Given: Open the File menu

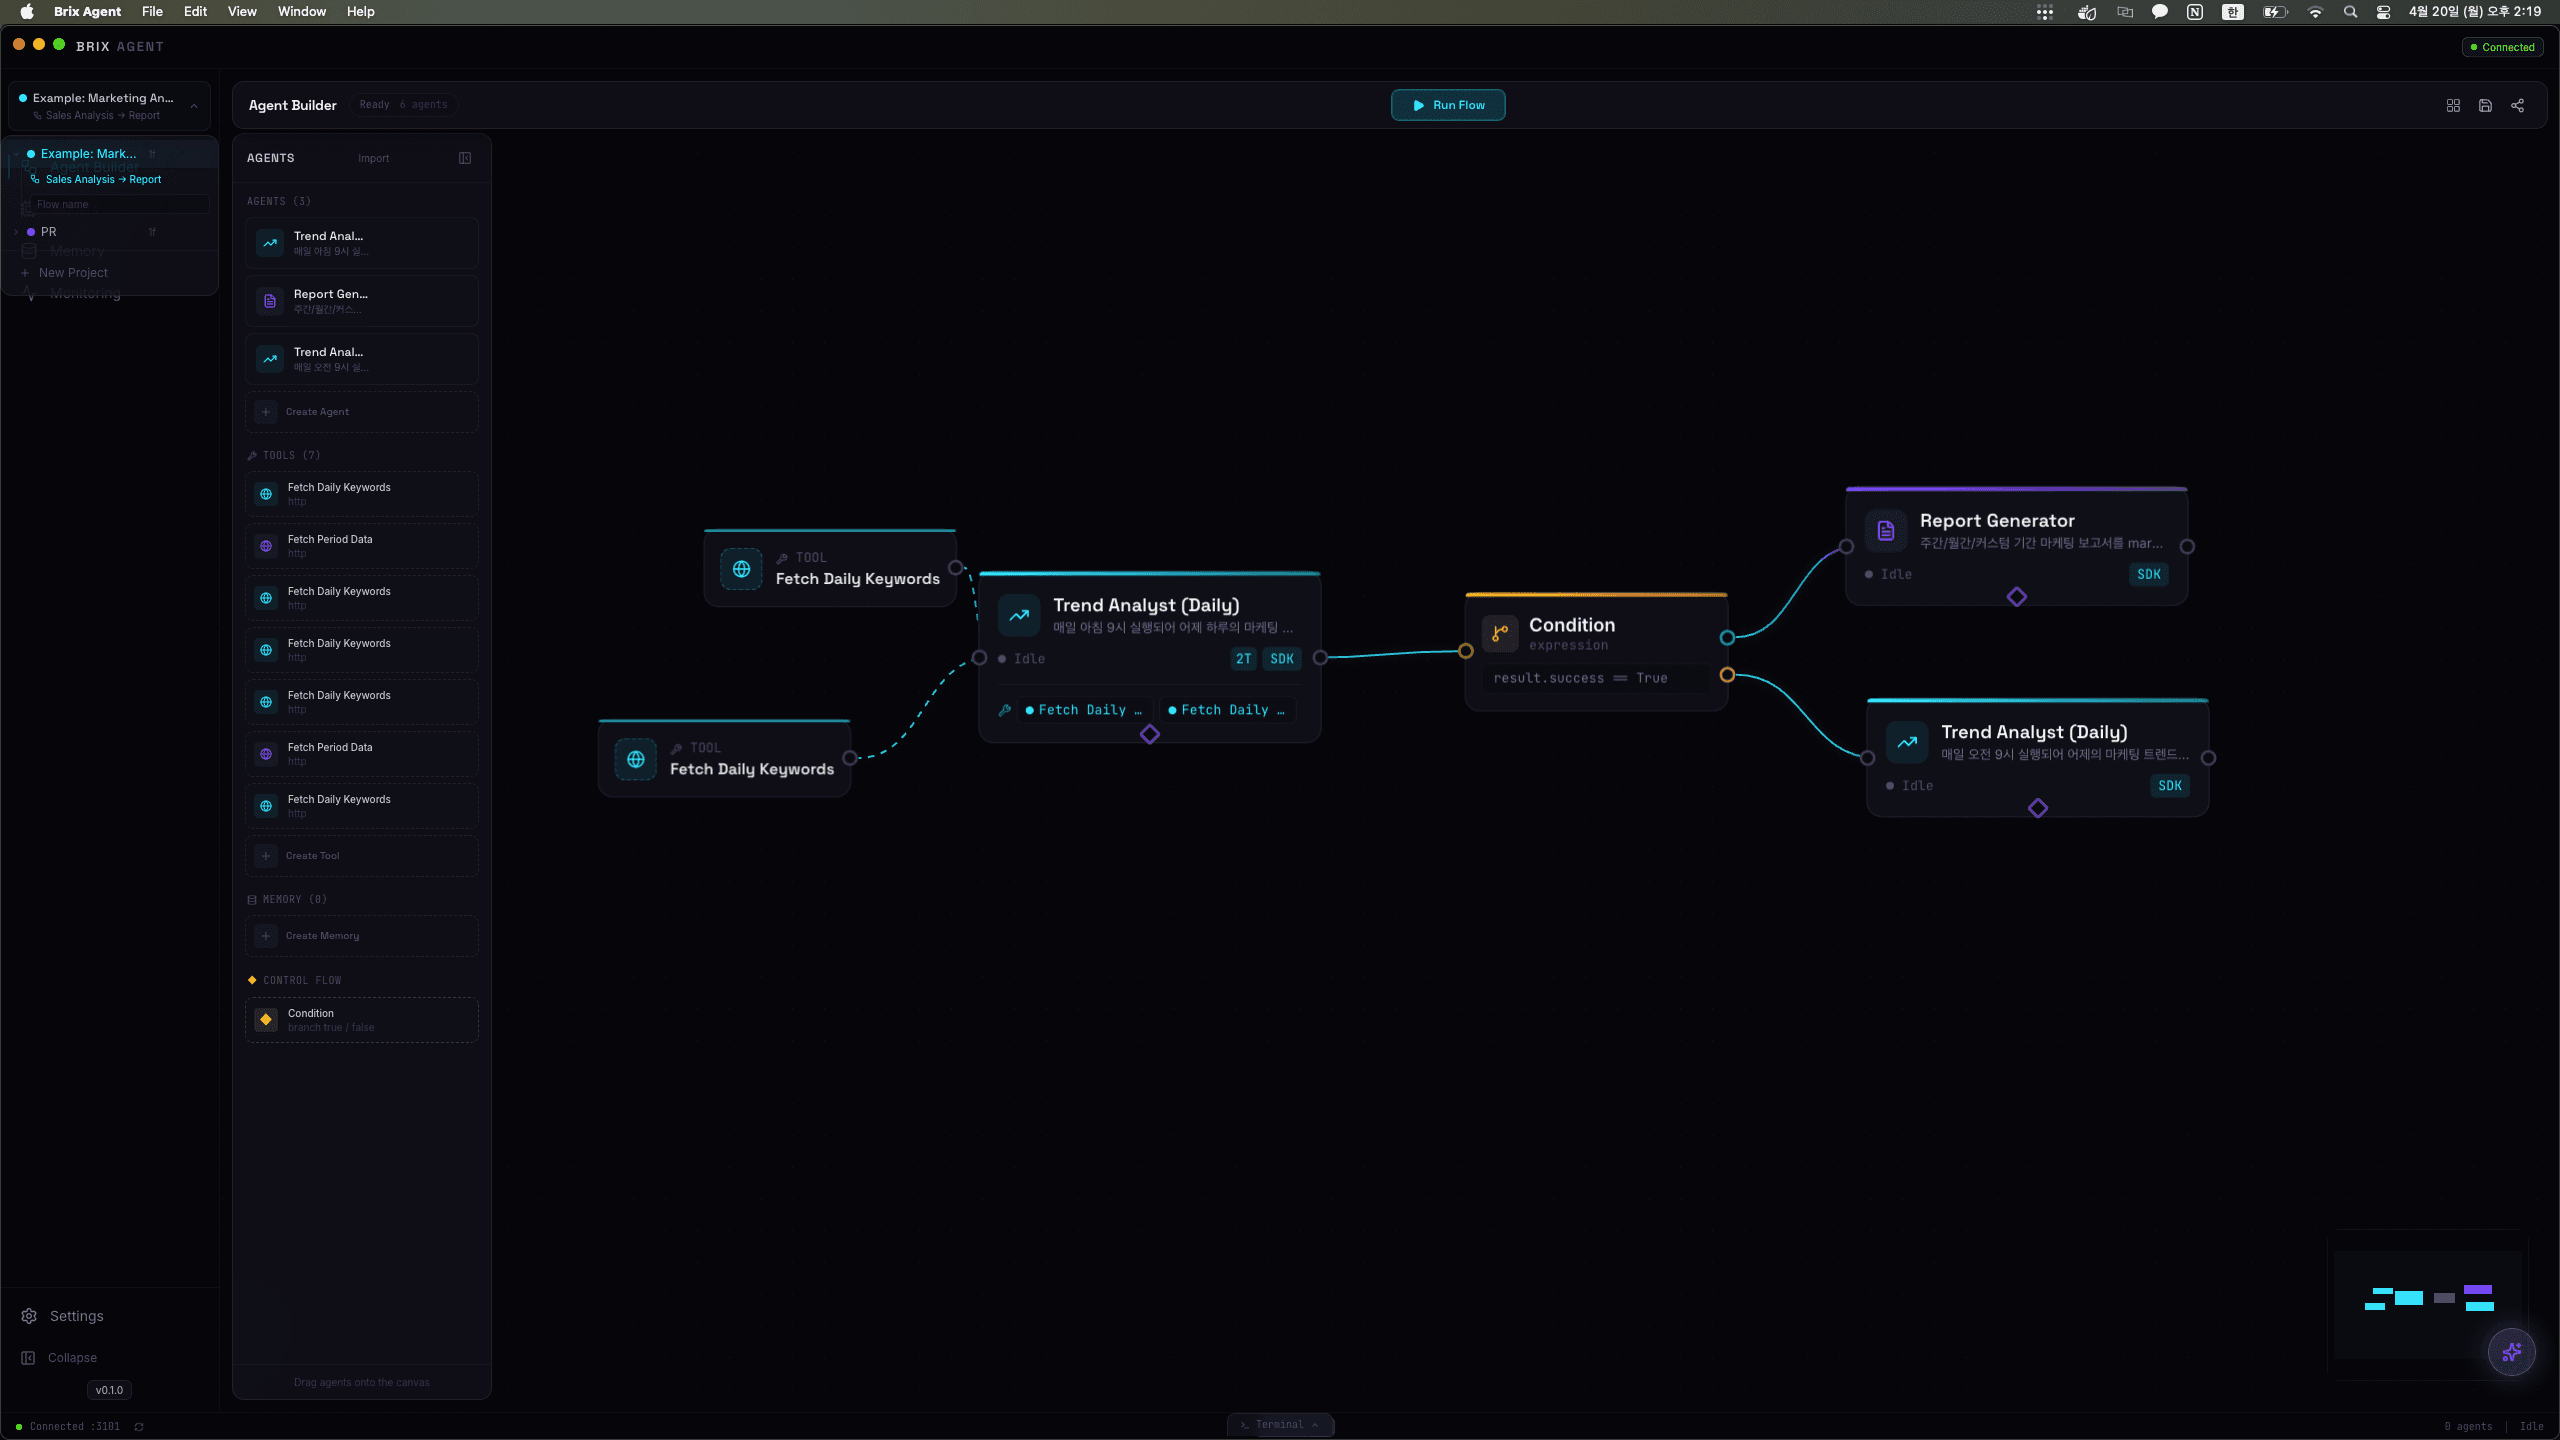Looking at the screenshot, I should tap(151, 11).
